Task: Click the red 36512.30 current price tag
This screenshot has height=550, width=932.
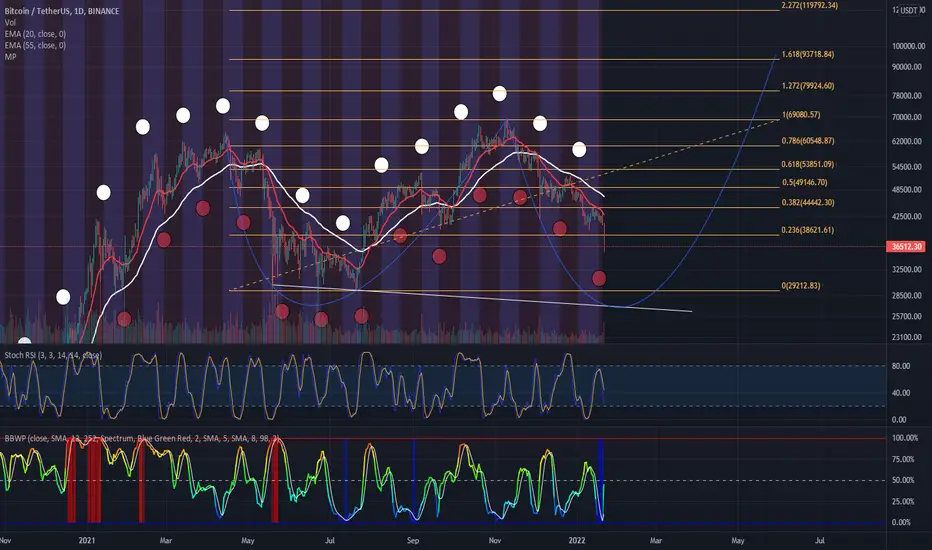Action: (x=906, y=246)
